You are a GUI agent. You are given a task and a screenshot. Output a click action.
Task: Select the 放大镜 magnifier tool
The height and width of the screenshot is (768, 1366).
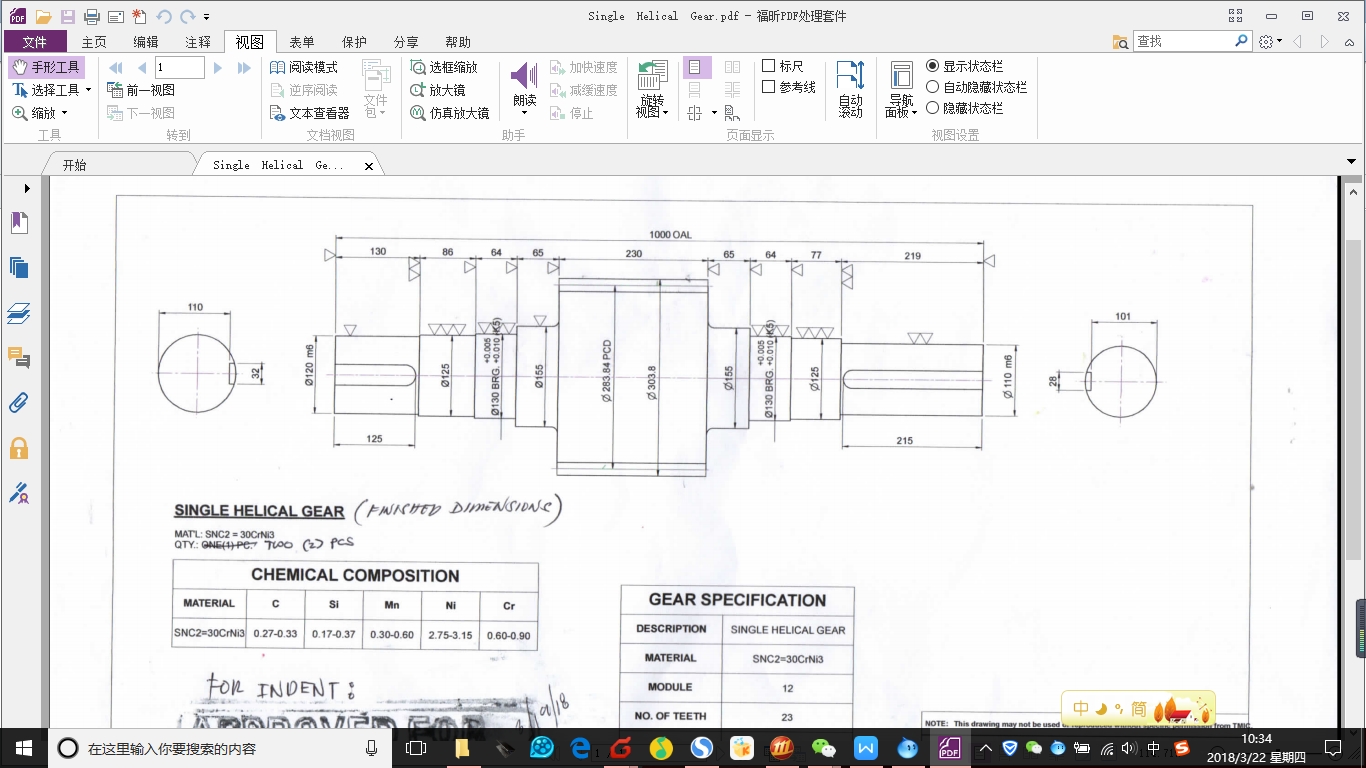[x=438, y=90]
